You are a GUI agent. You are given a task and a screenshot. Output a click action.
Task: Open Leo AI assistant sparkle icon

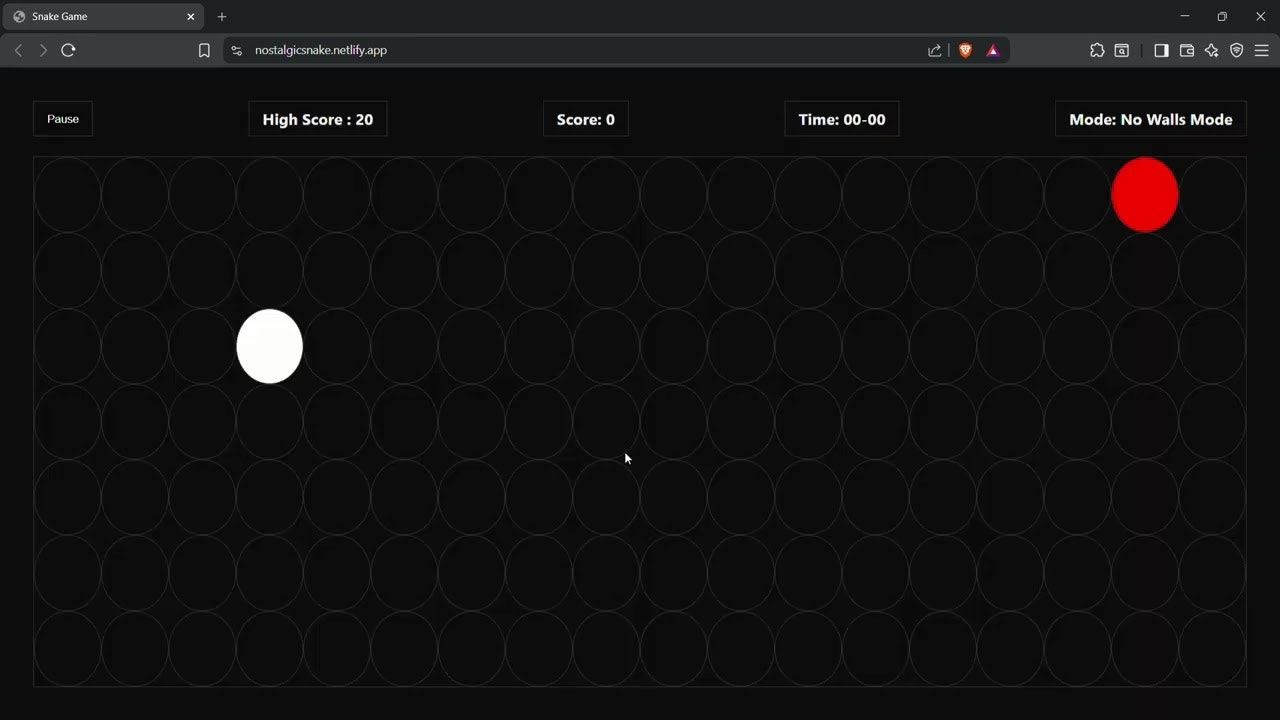coord(1212,50)
